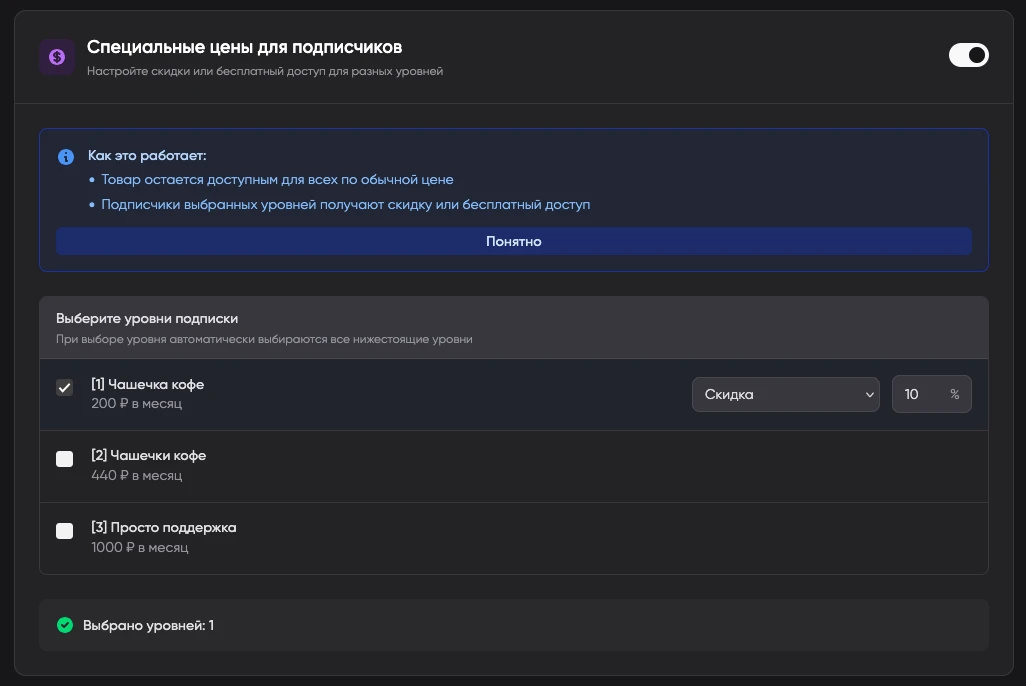Image resolution: width=1026 pixels, height=686 pixels.
Task: Click the discount percent input showing 10
Action: point(915,394)
